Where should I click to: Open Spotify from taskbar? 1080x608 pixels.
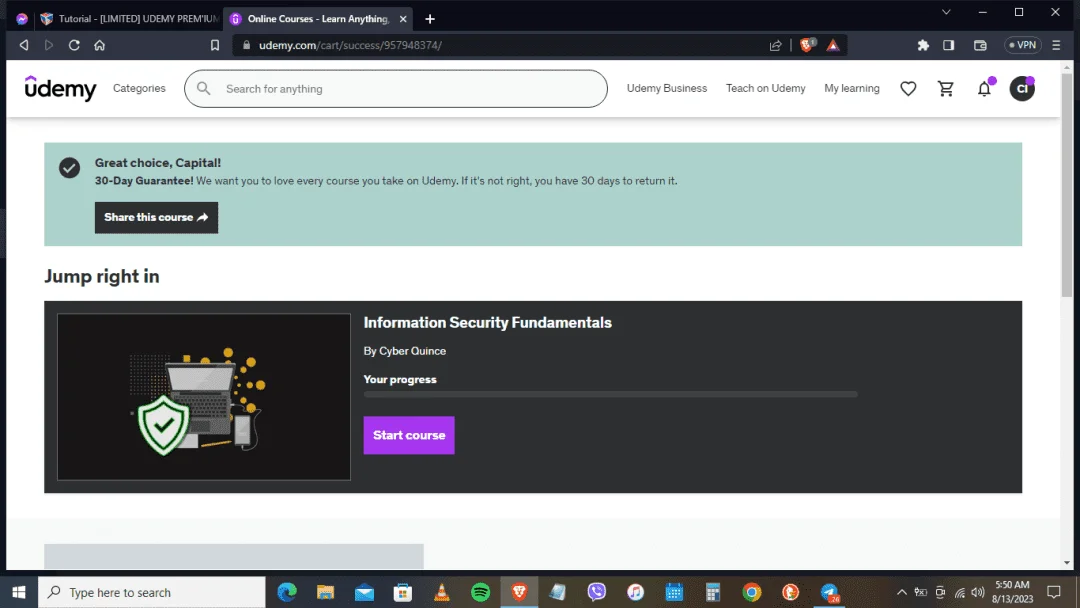click(x=481, y=592)
